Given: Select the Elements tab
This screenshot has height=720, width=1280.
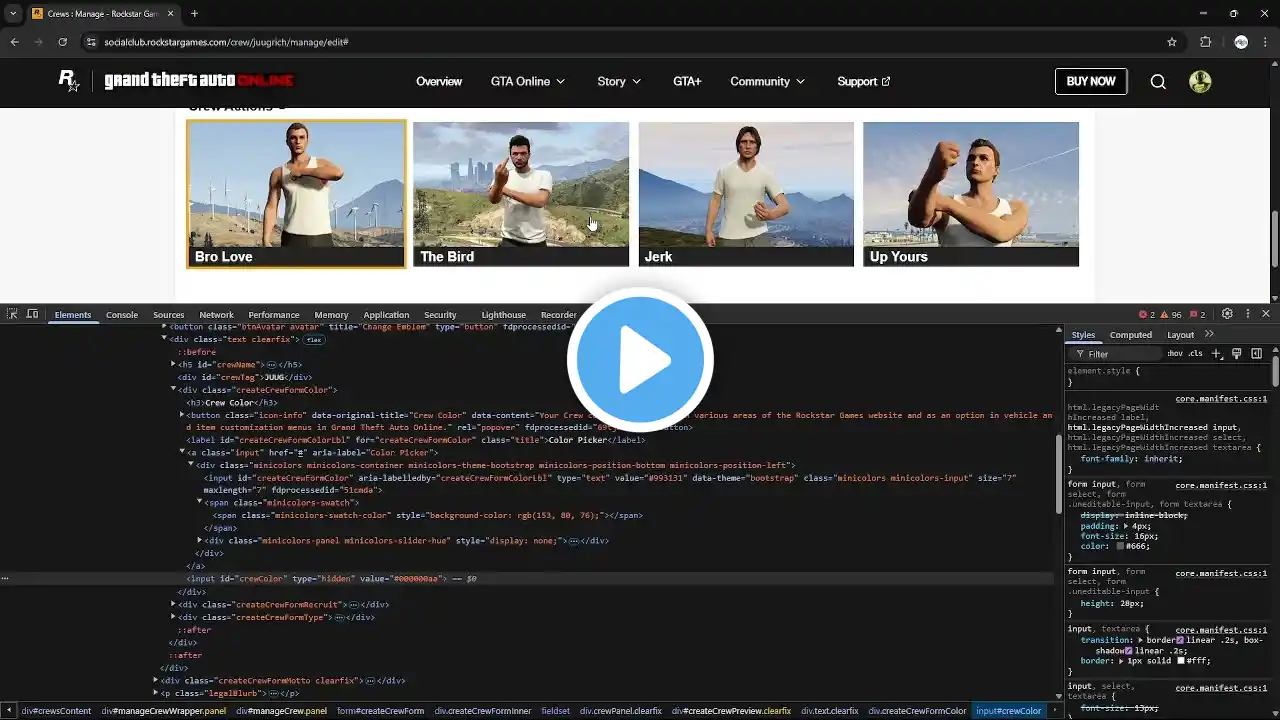Looking at the screenshot, I should click(x=73, y=315).
